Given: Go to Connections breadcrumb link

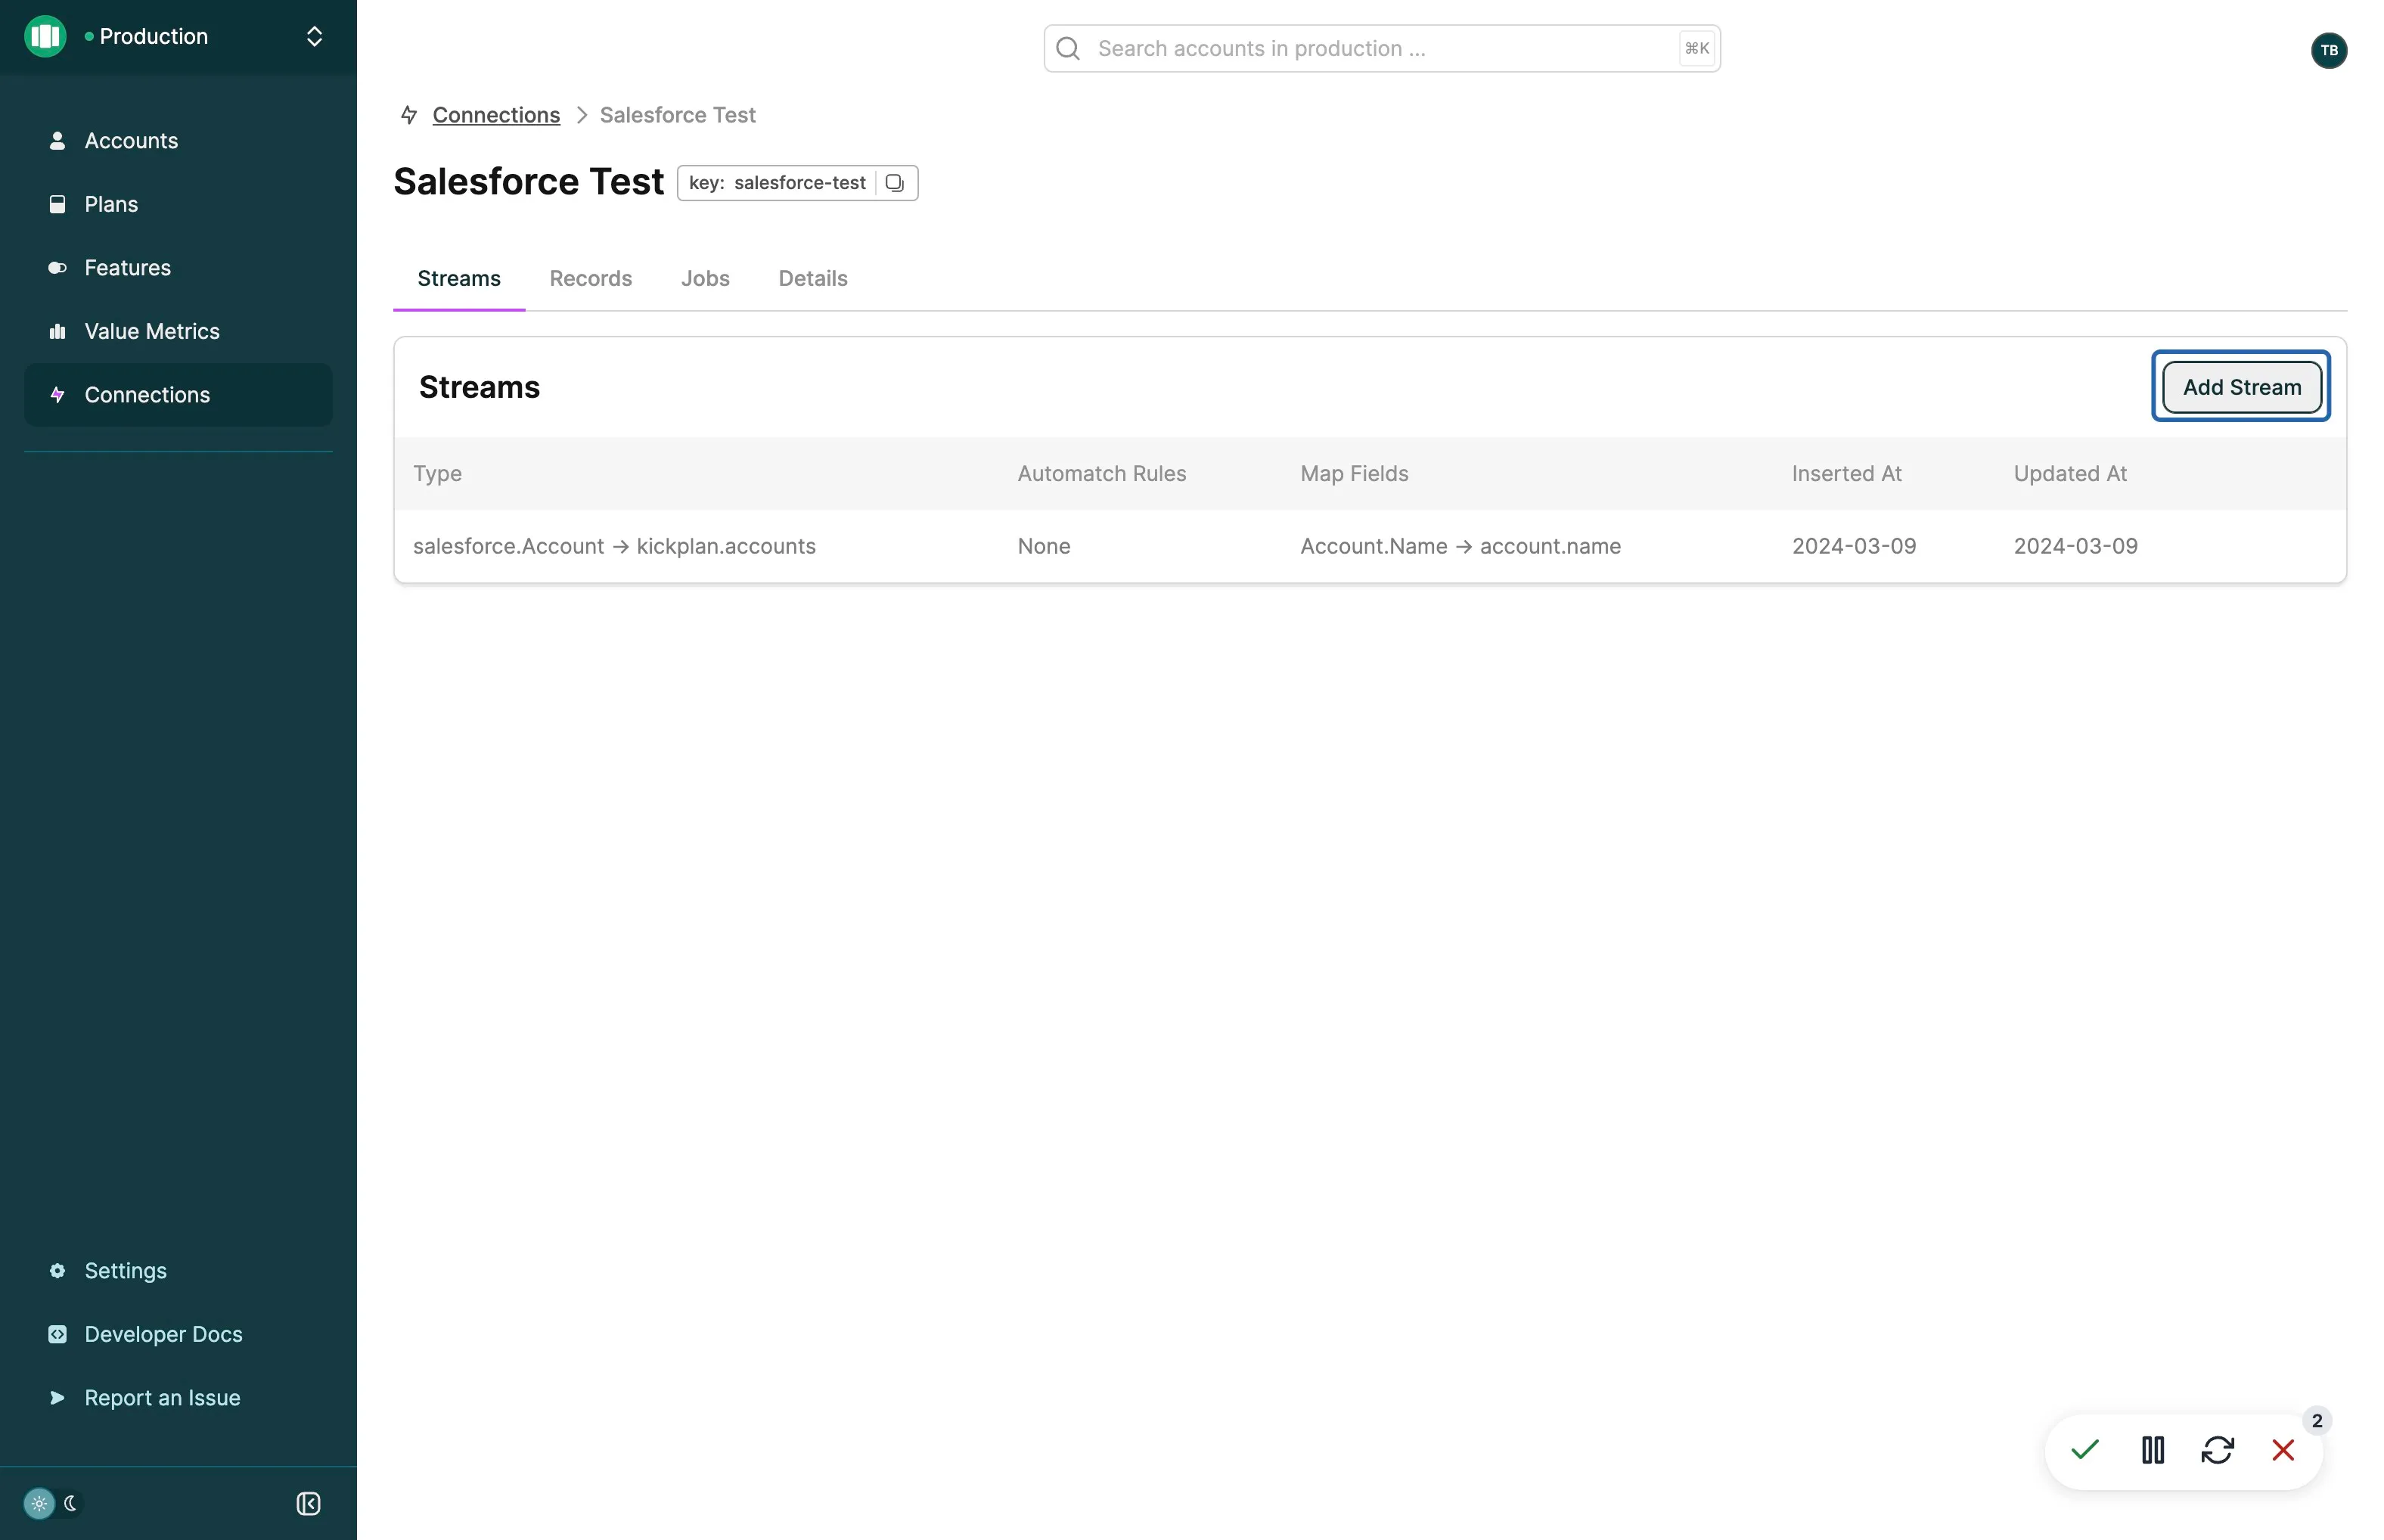Looking at the screenshot, I should click(496, 115).
